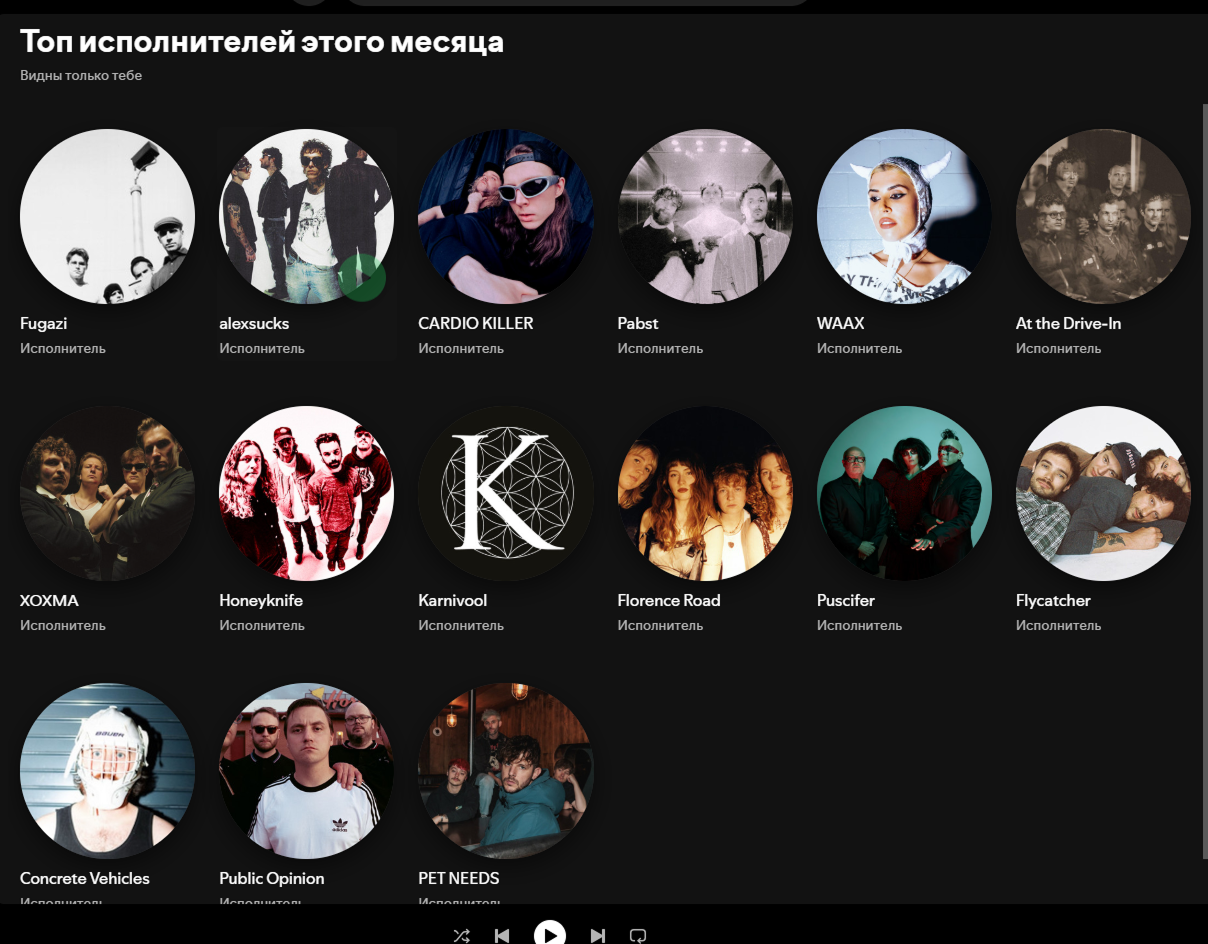Click 'Исполнитель' label under Pabst
Viewport: 1208px width, 944px height.
(x=661, y=348)
